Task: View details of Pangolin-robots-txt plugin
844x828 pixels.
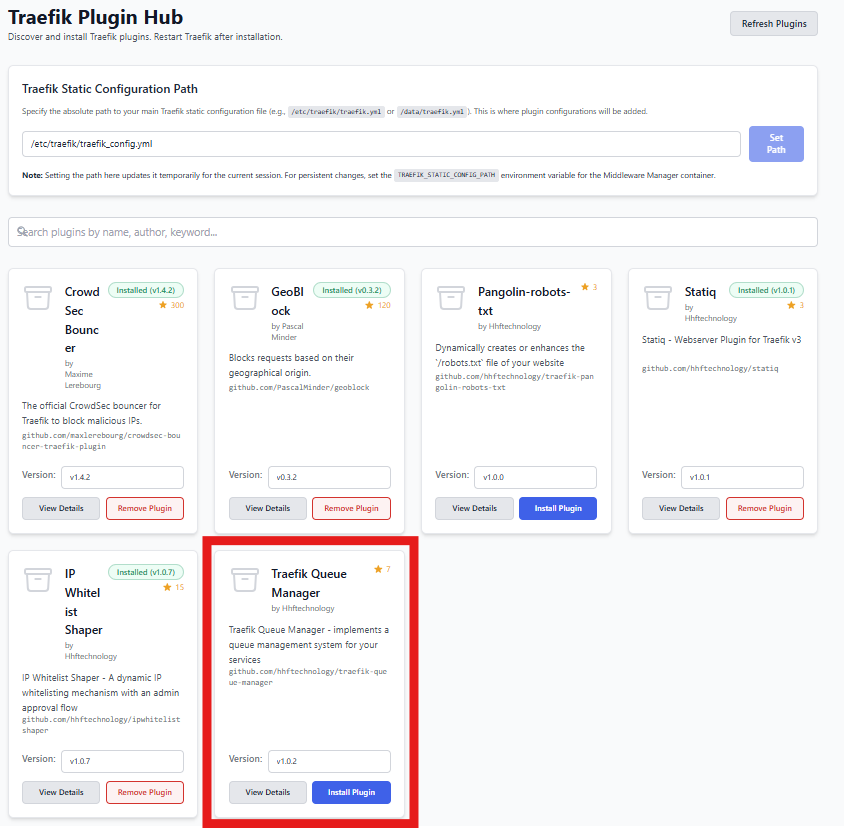Action: click(474, 508)
